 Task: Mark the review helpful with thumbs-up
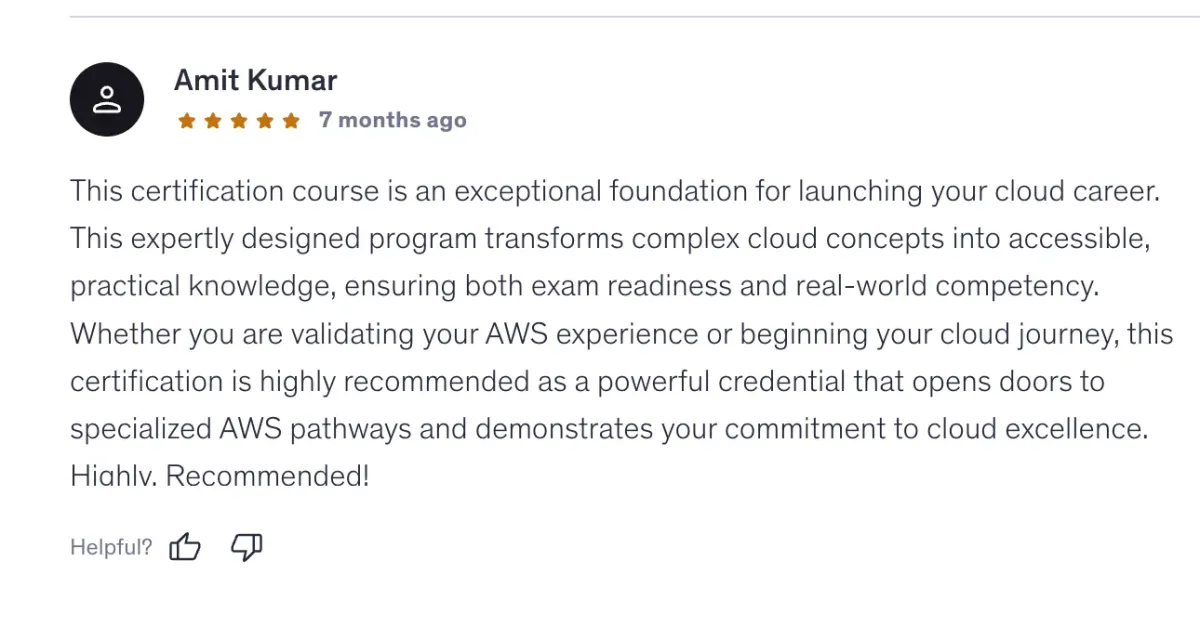[185, 547]
